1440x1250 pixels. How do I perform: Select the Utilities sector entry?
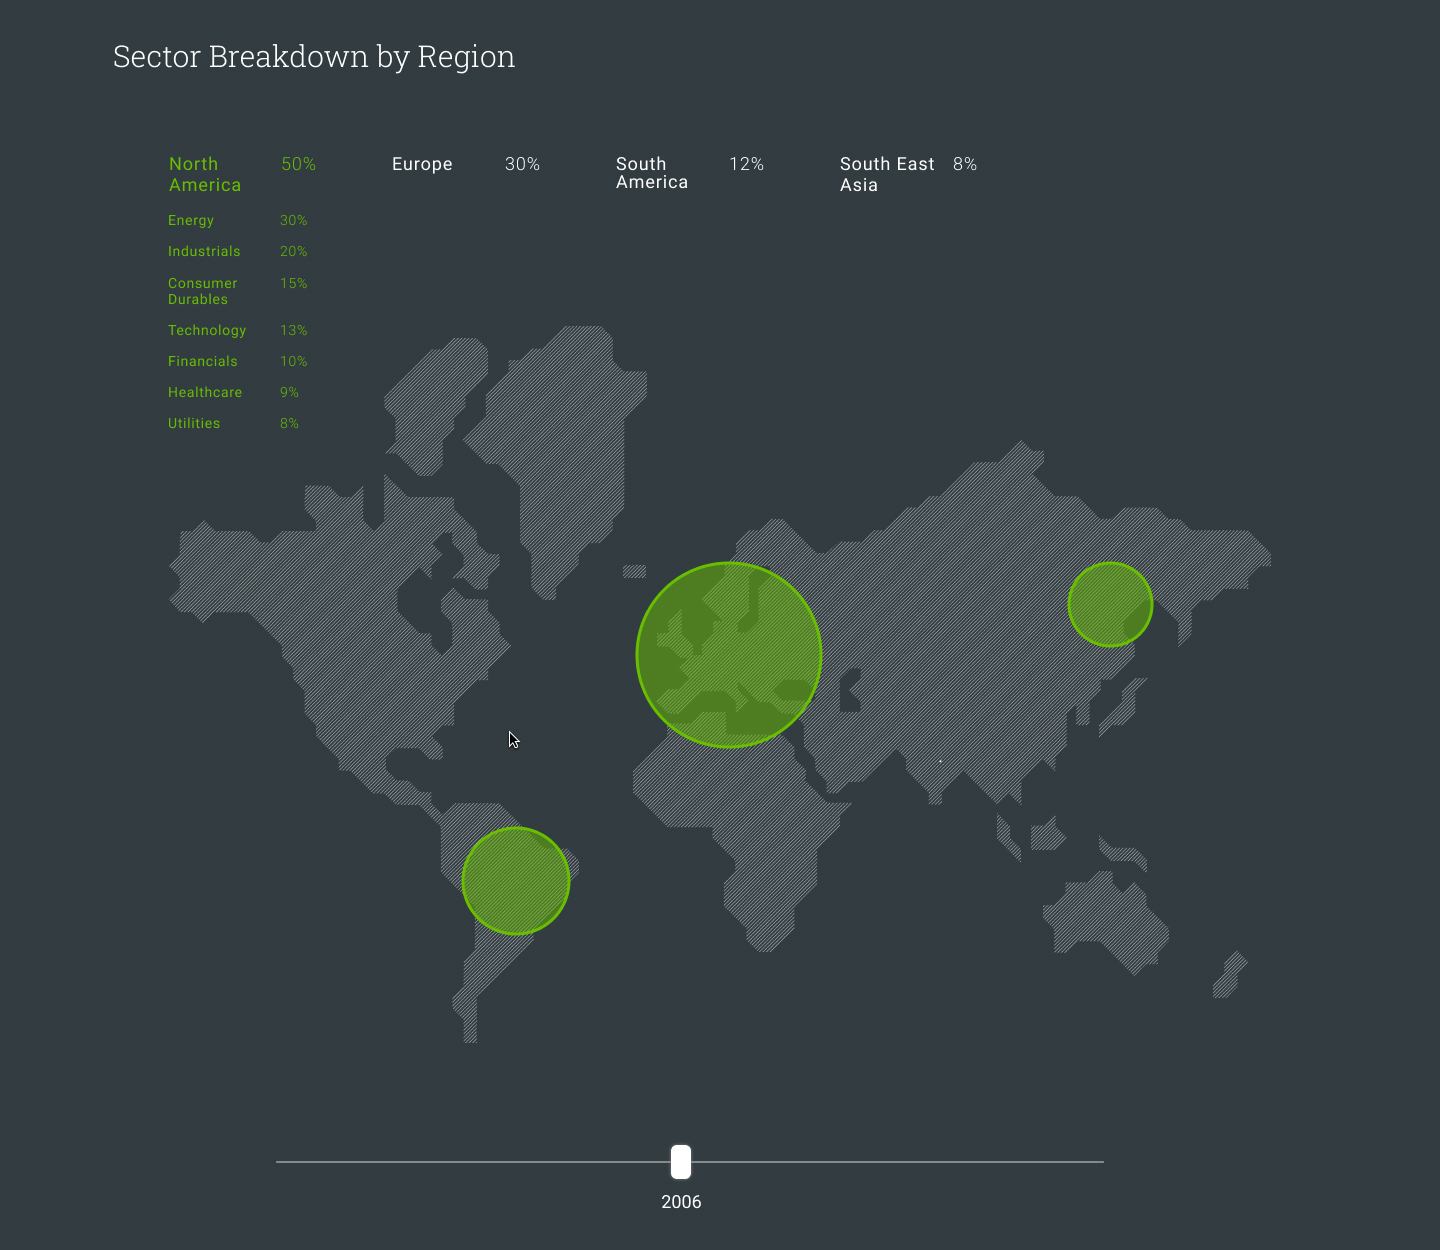coord(194,423)
